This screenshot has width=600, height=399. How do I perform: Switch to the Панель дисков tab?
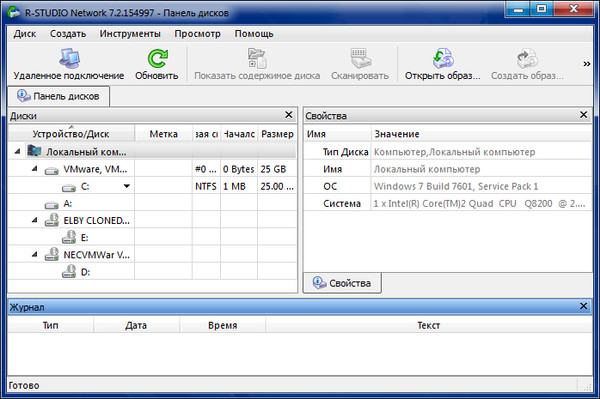tap(59, 96)
